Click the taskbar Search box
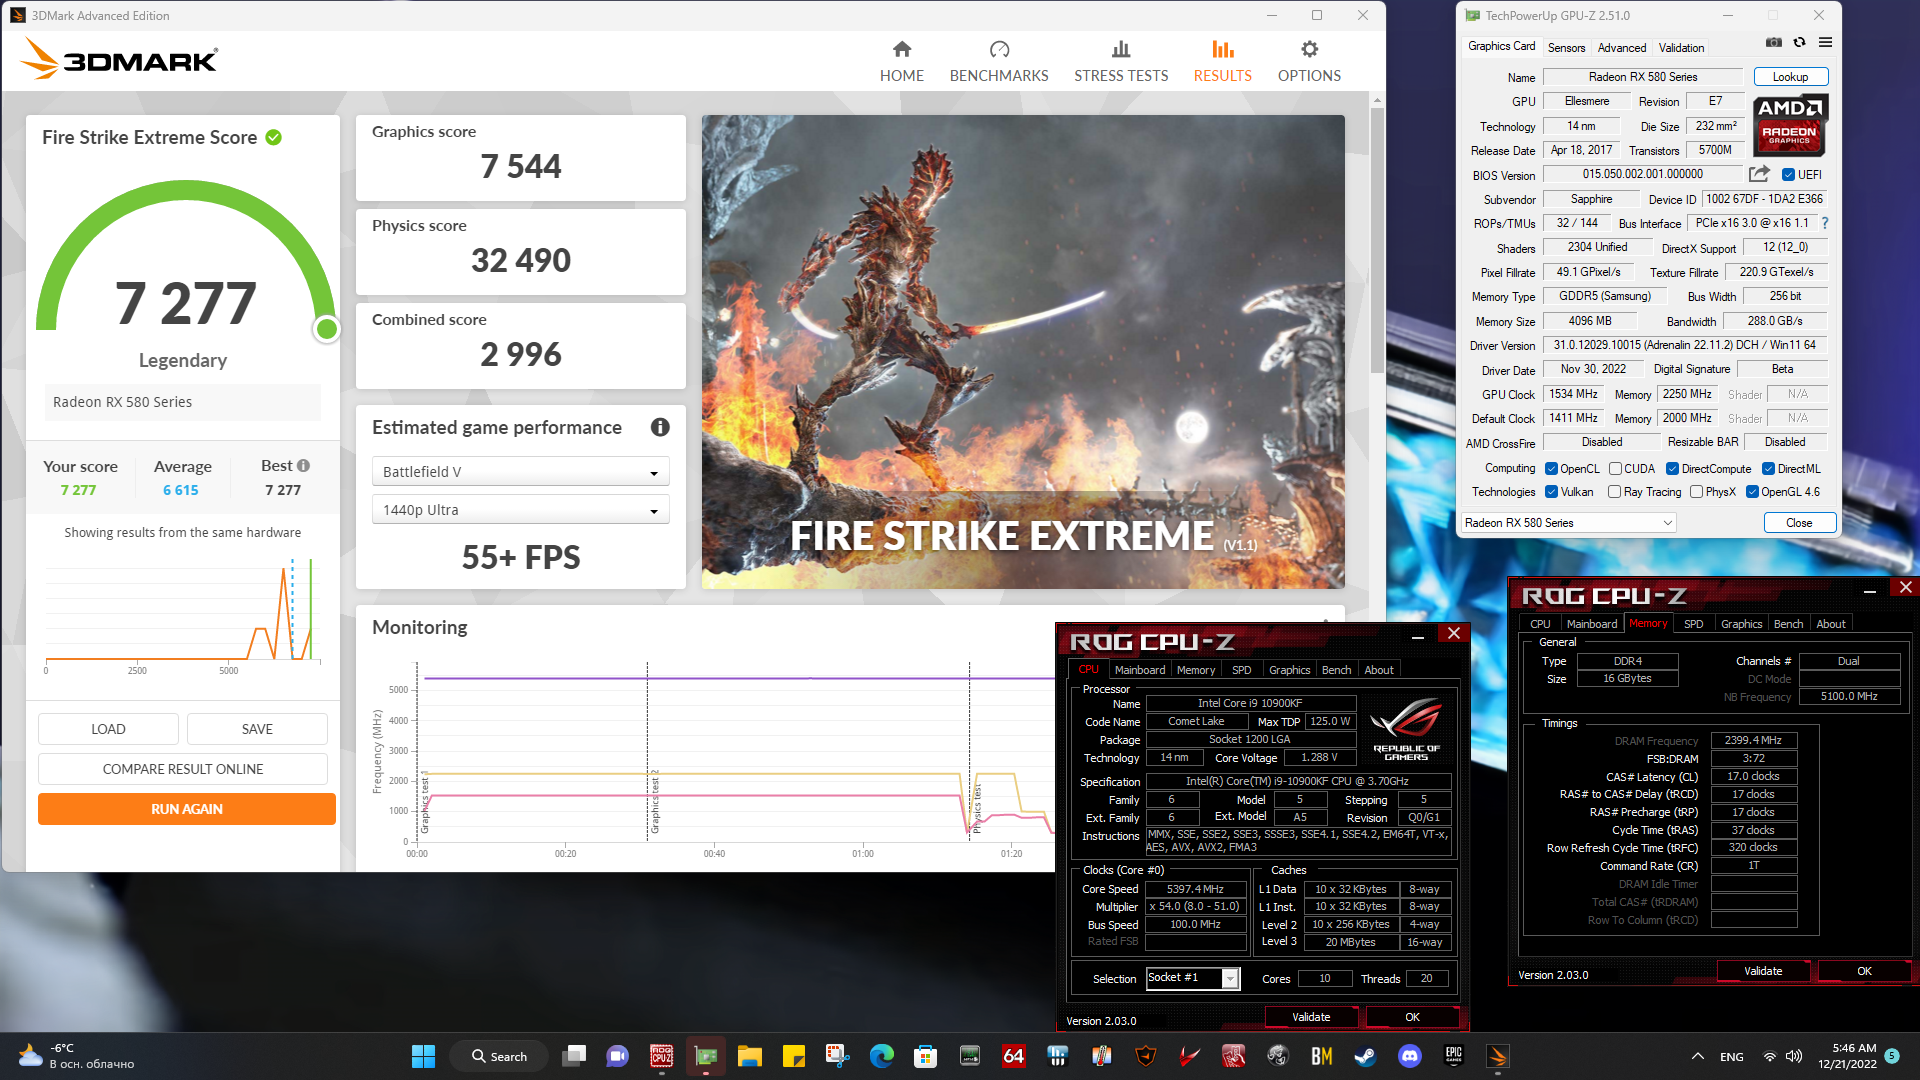 (499, 1056)
